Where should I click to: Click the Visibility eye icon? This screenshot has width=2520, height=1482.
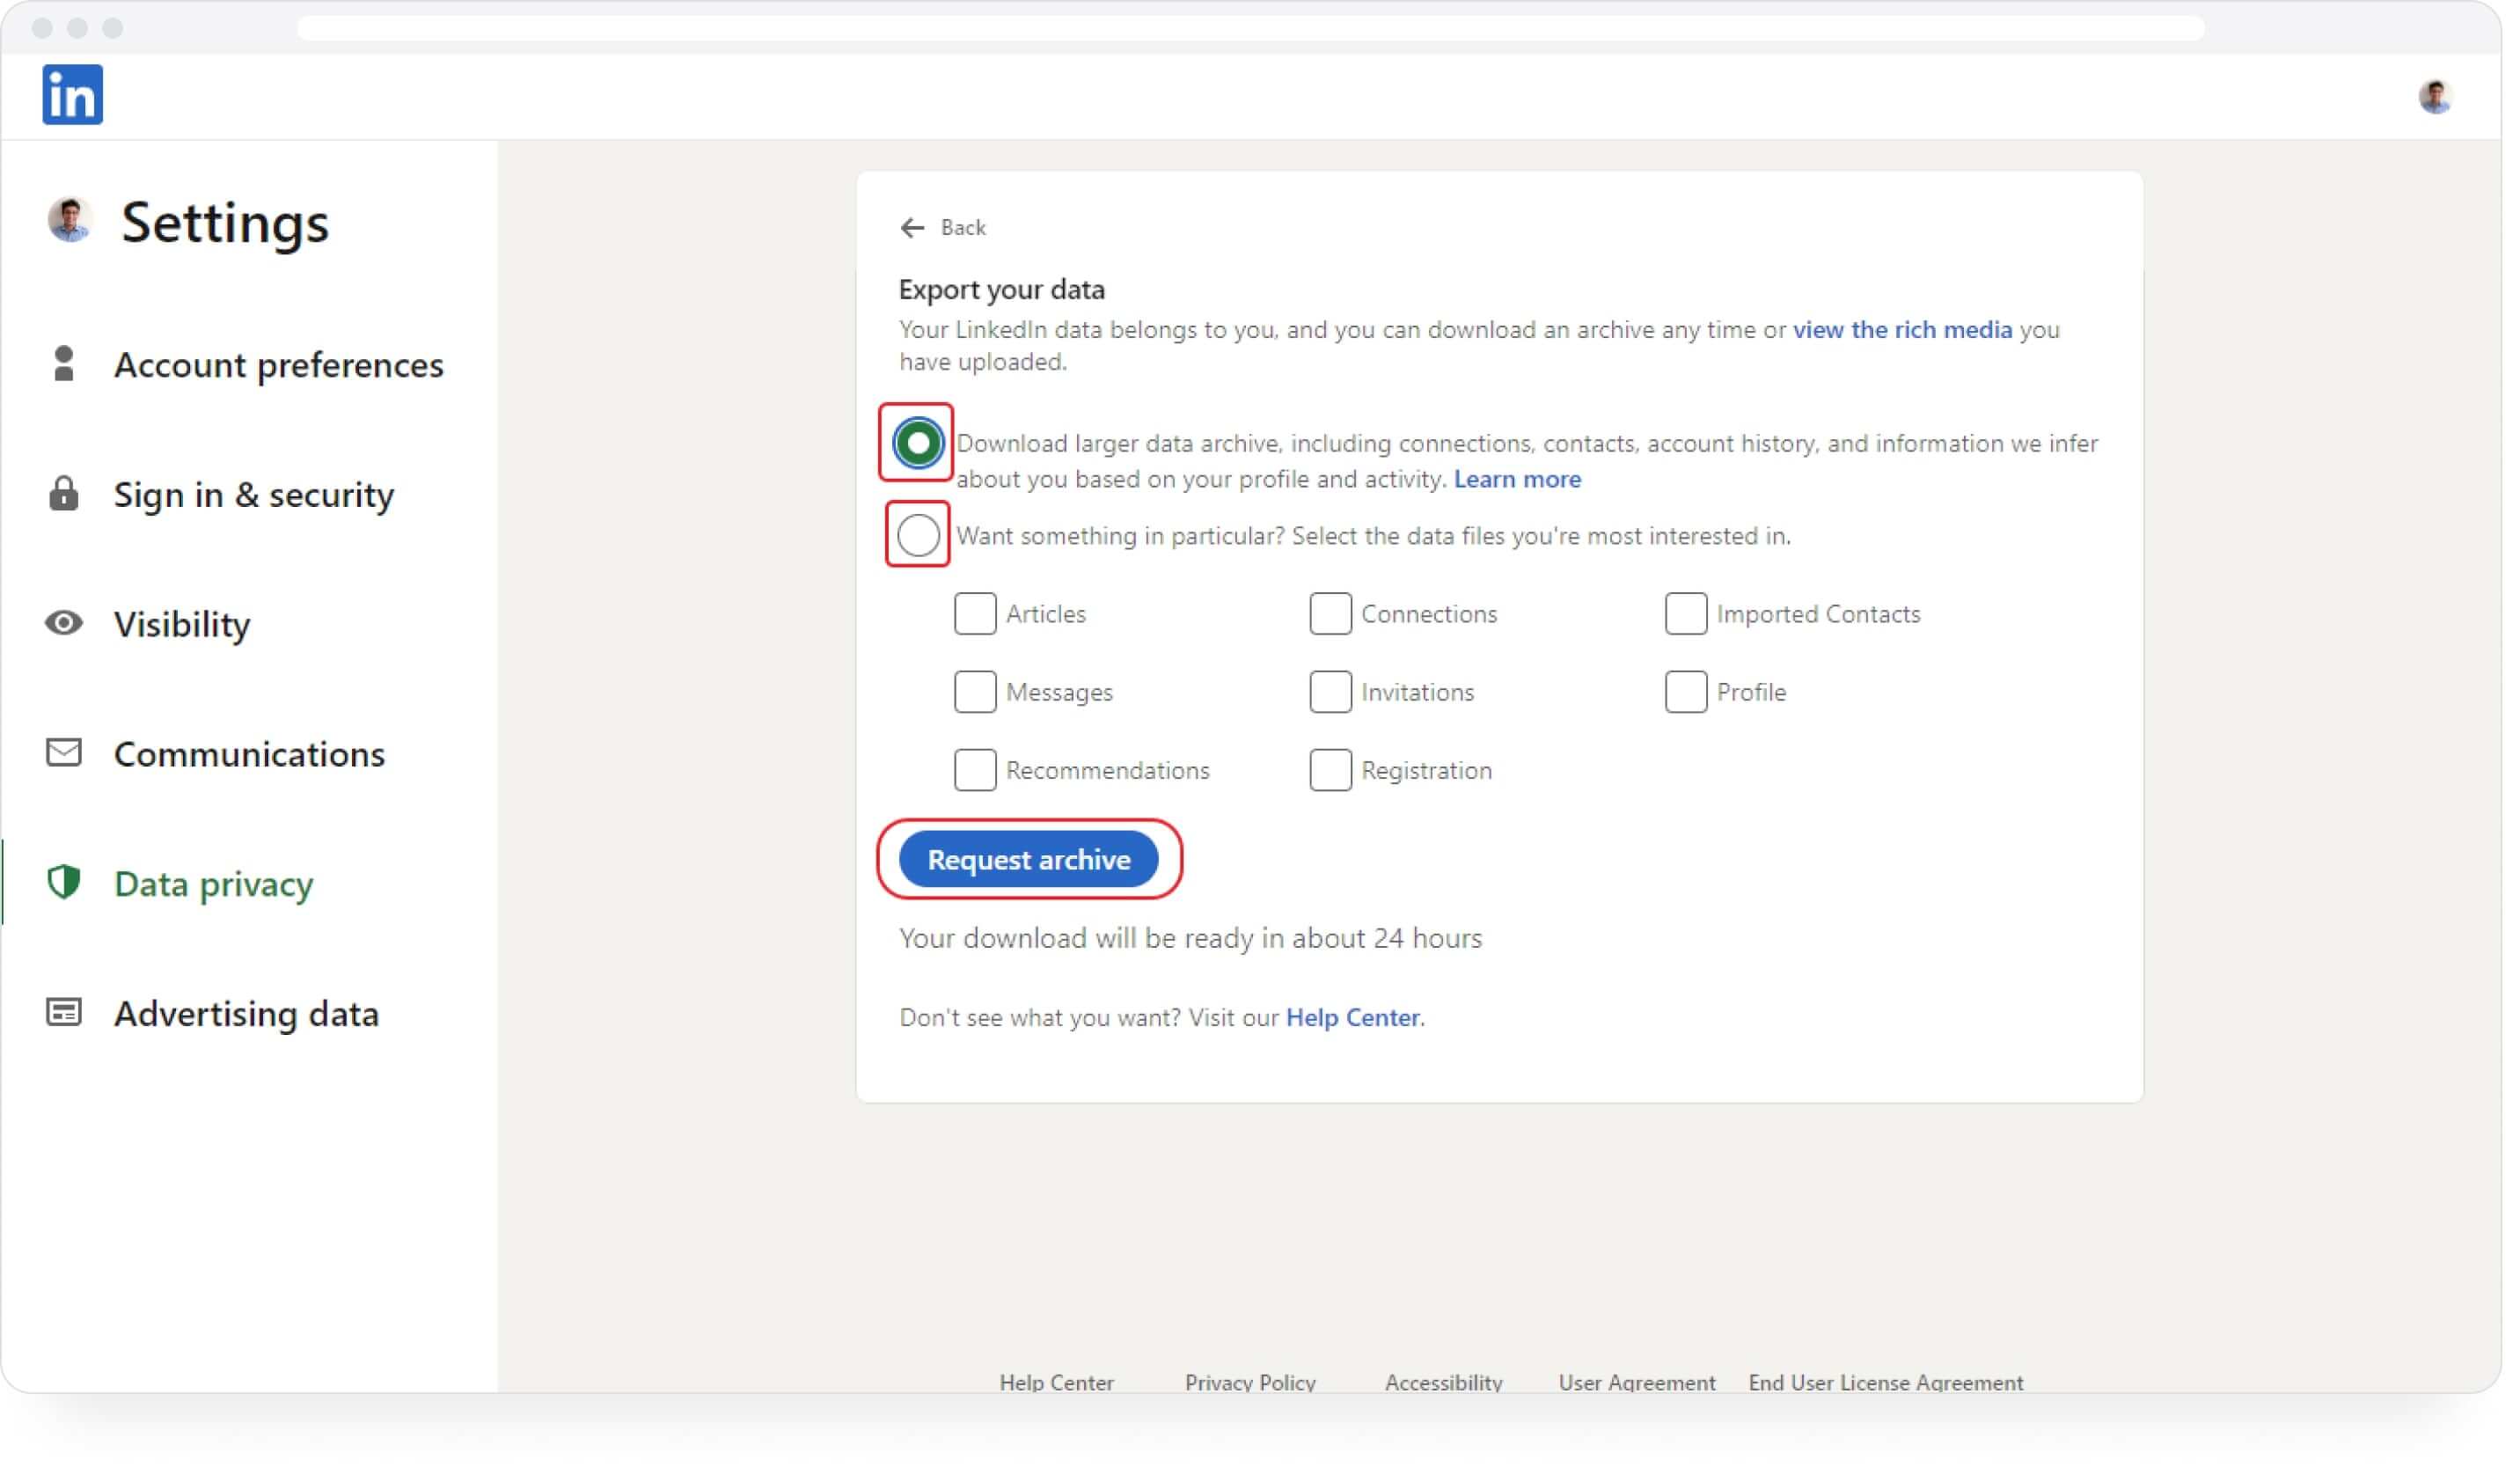coord(64,625)
